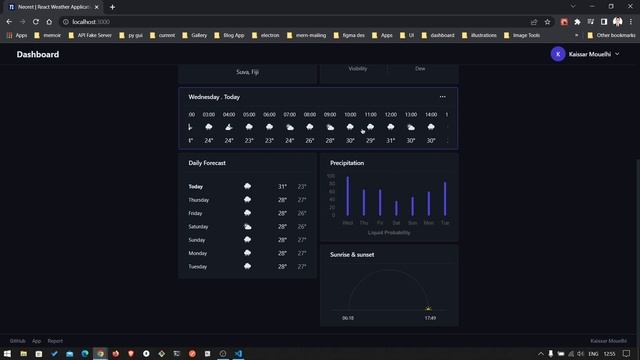Open the Gallery bookmark folder

[x=195, y=36]
